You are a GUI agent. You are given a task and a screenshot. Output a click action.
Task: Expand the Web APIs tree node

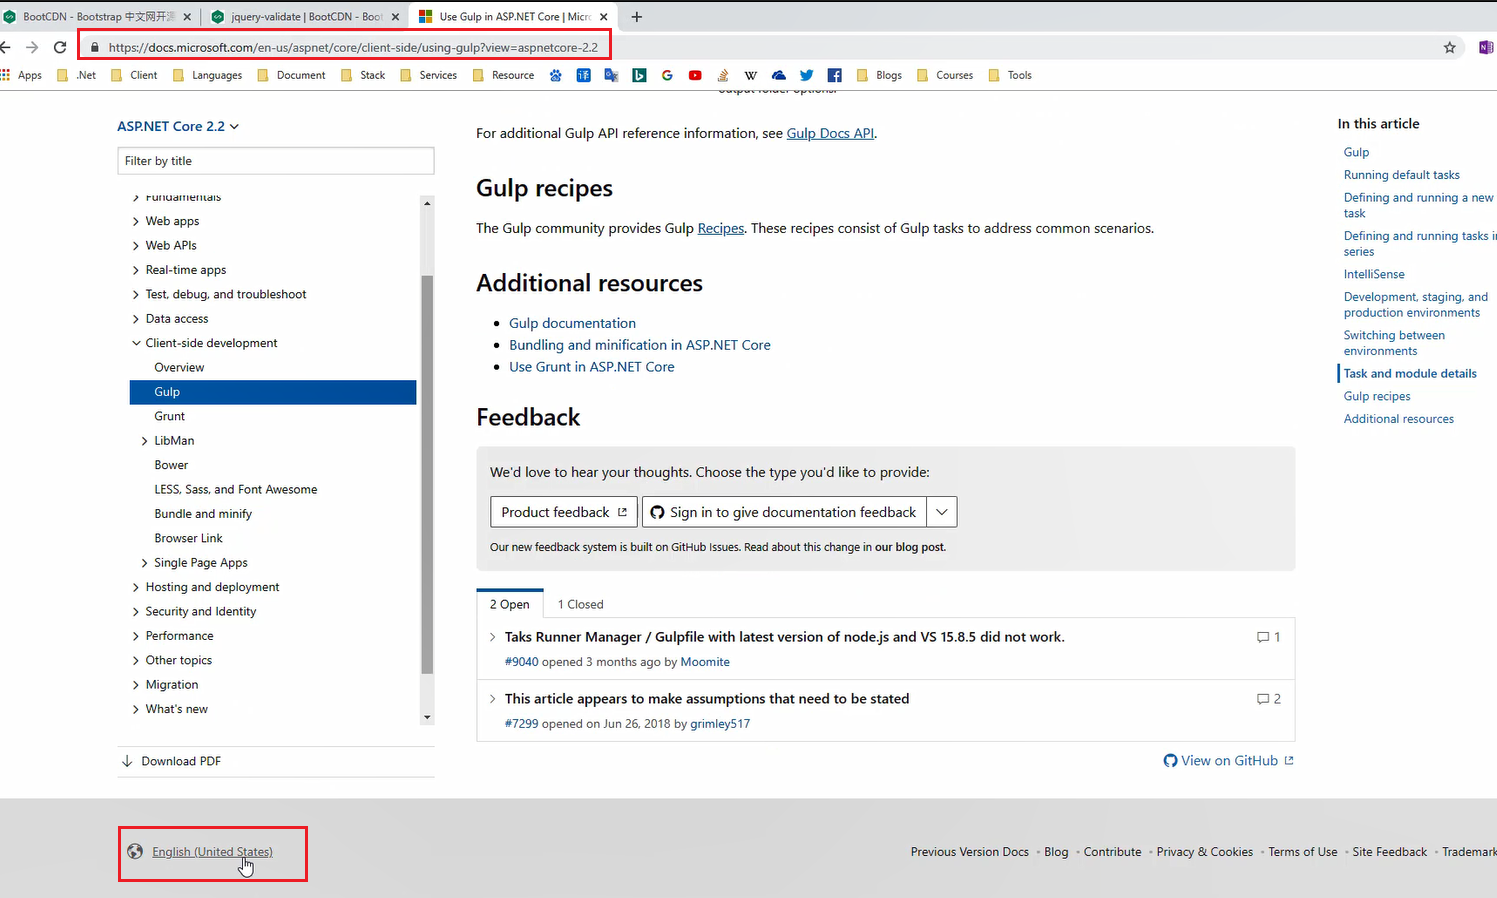coord(136,245)
